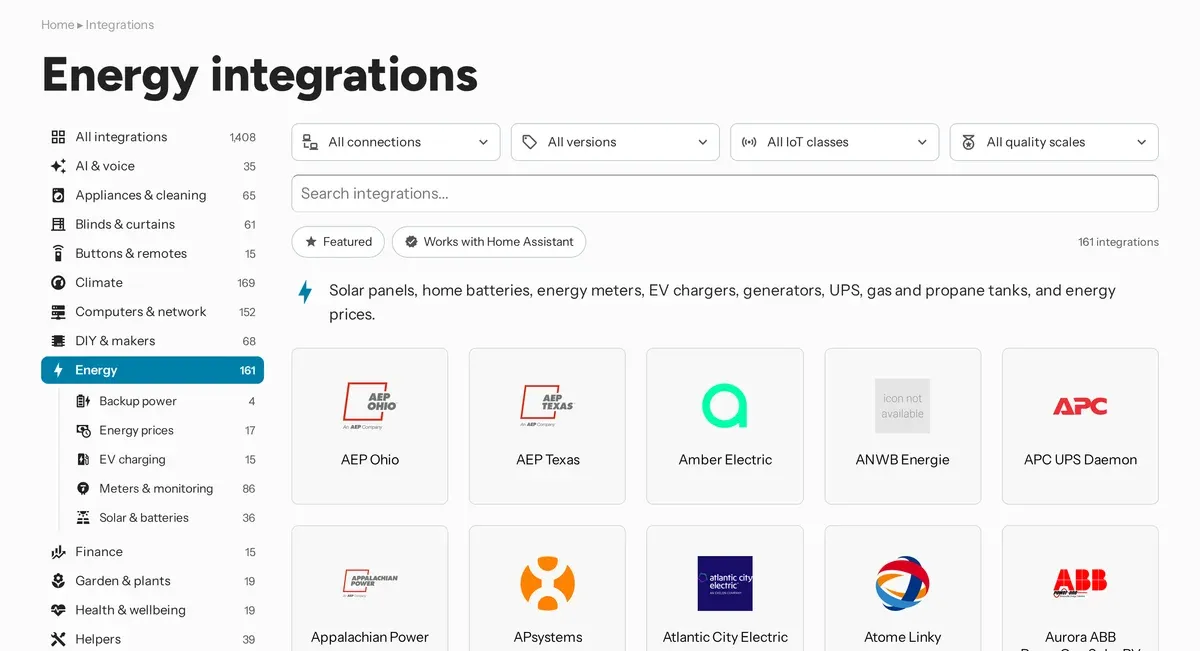Select the Climate category
This screenshot has height=651, width=1200.
[x=152, y=283]
